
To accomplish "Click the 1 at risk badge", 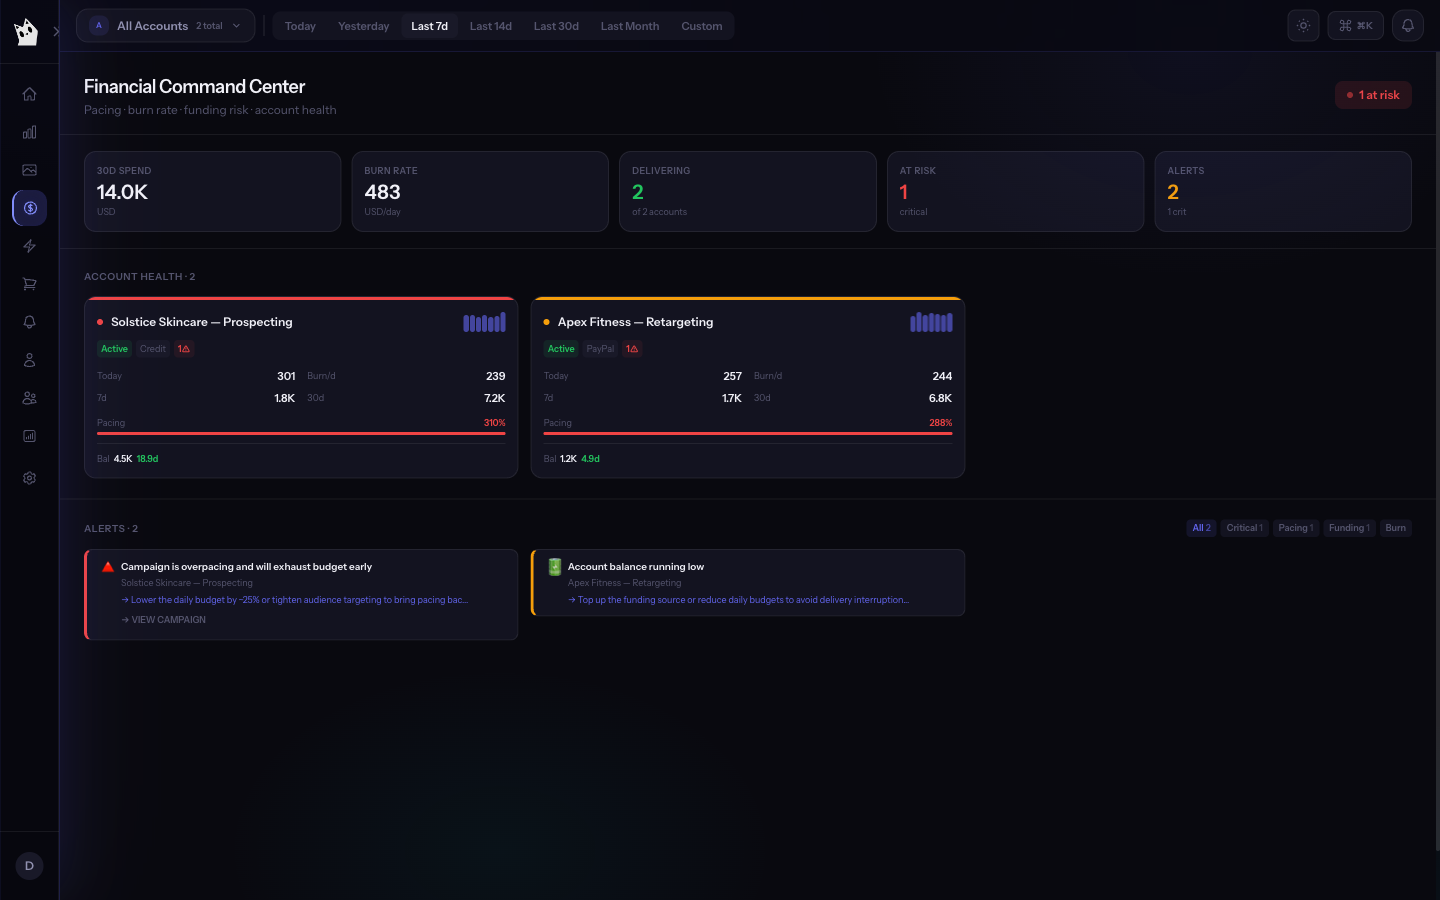I will coord(1373,95).
